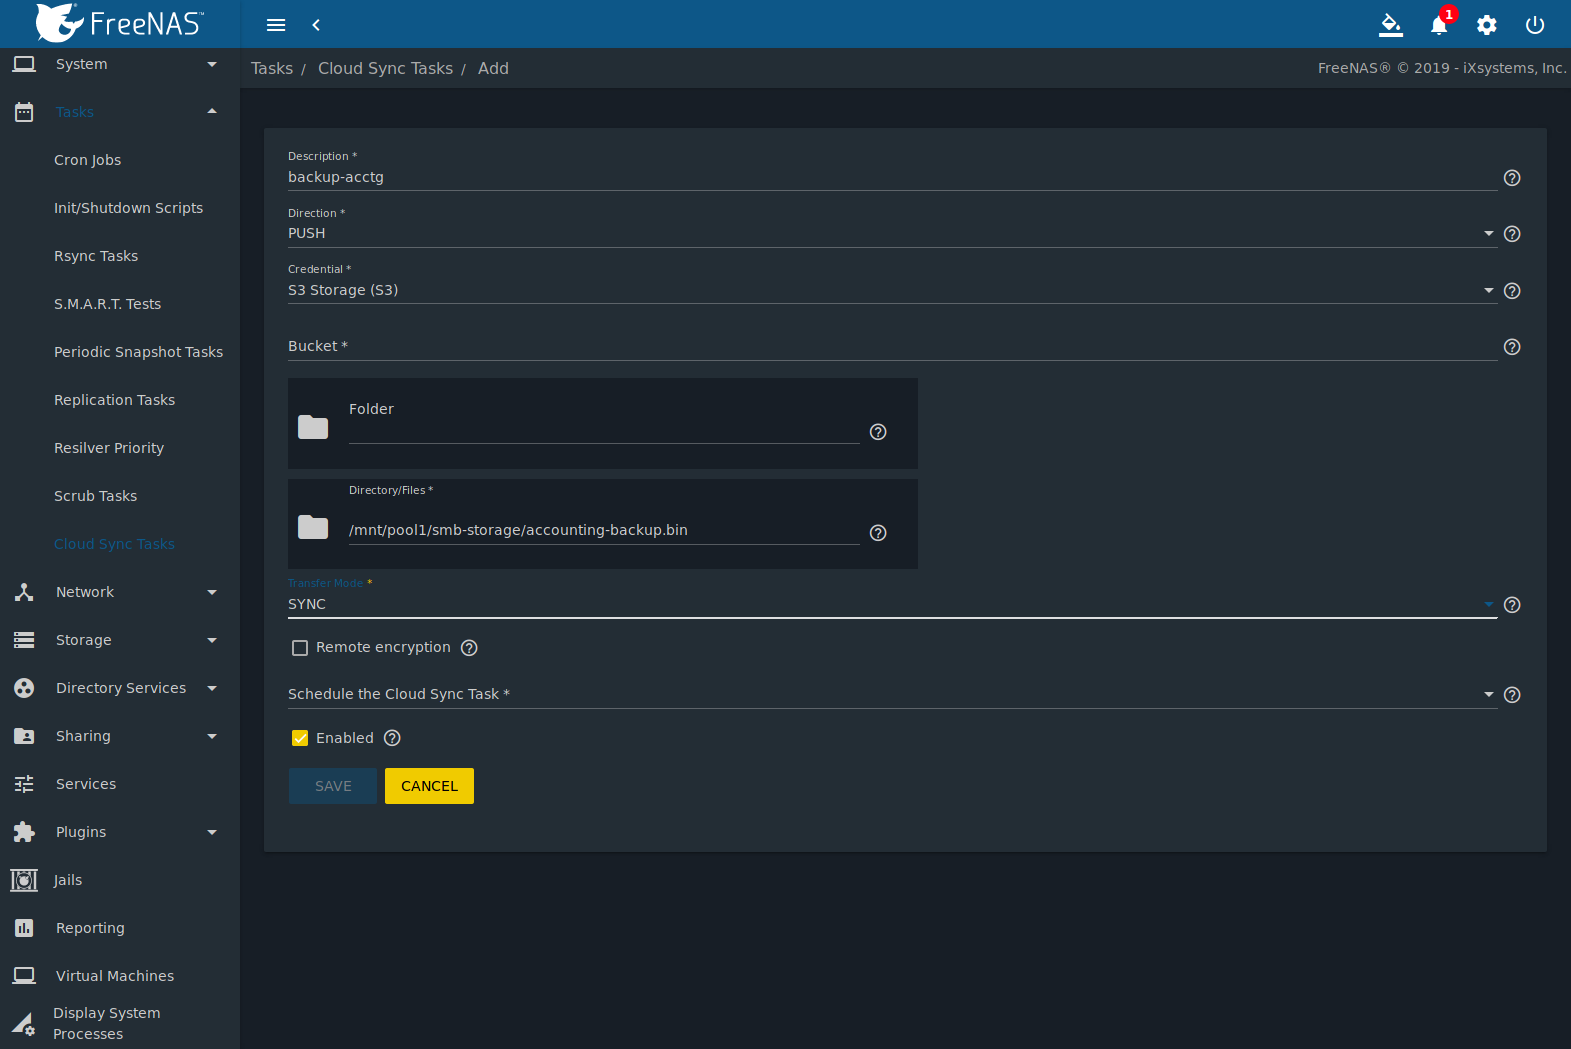Image resolution: width=1571 pixels, height=1049 pixels.
Task: Open Init/Shutdown Scripts
Action: point(128,208)
